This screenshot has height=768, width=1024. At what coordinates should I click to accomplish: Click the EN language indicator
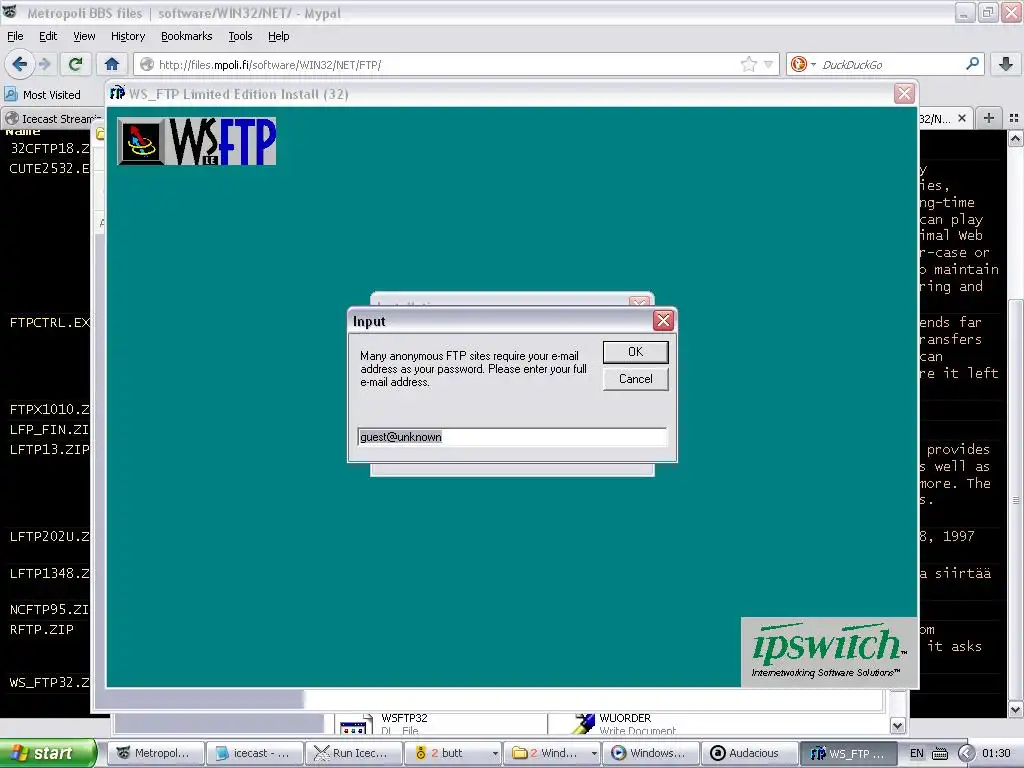pos(916,753)
